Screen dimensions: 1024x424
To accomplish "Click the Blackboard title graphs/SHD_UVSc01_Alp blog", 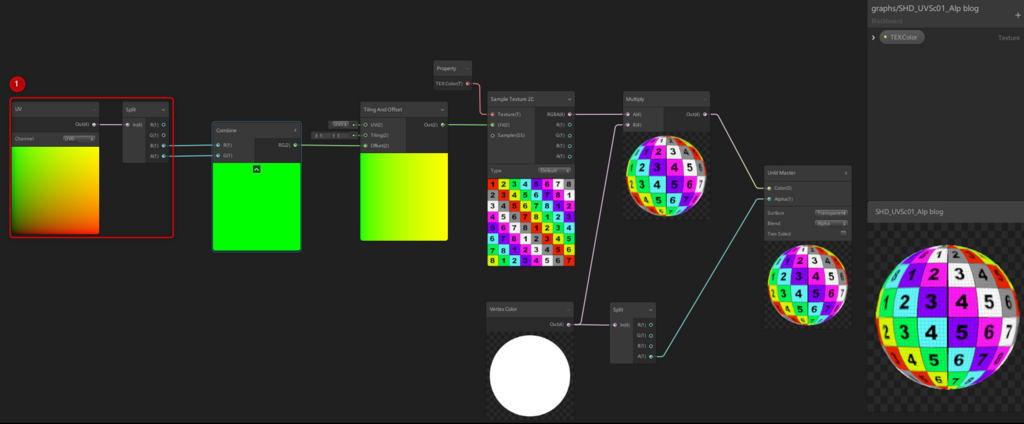I will coord(925,8).
